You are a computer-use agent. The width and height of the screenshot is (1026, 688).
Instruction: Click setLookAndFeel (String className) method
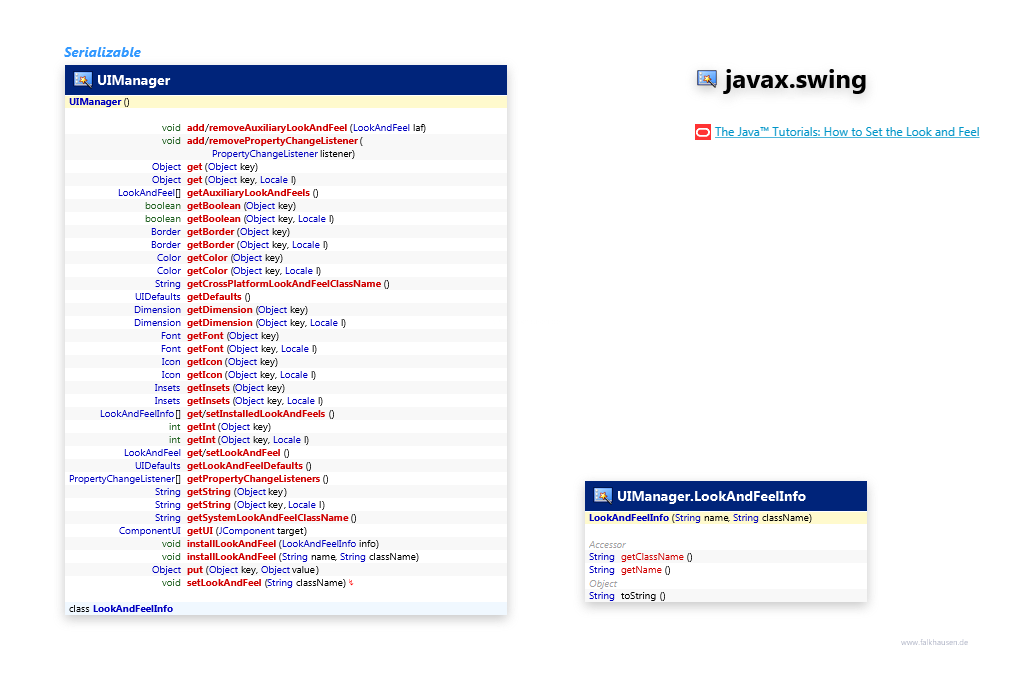click(266, 583)
